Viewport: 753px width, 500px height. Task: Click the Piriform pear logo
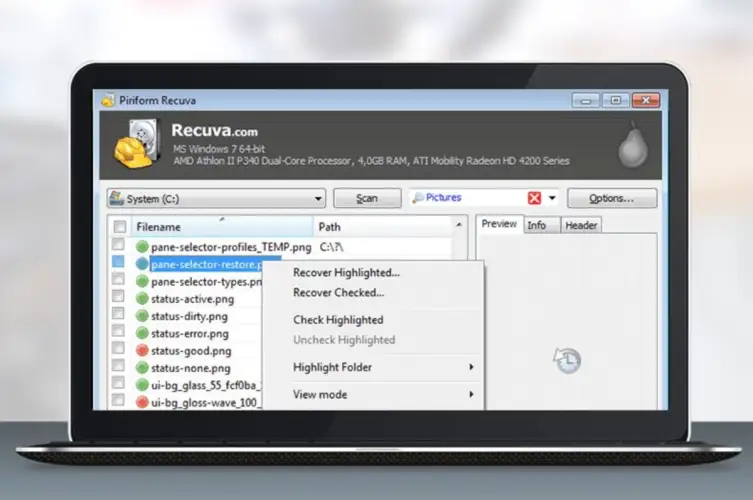point(629,147)
